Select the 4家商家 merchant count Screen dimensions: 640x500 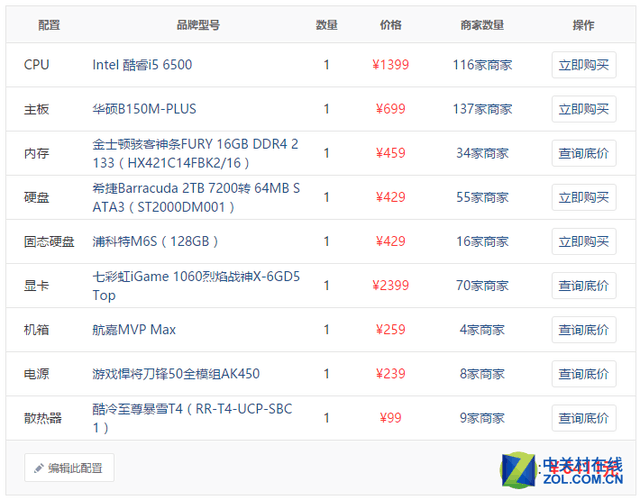[482, 329]
